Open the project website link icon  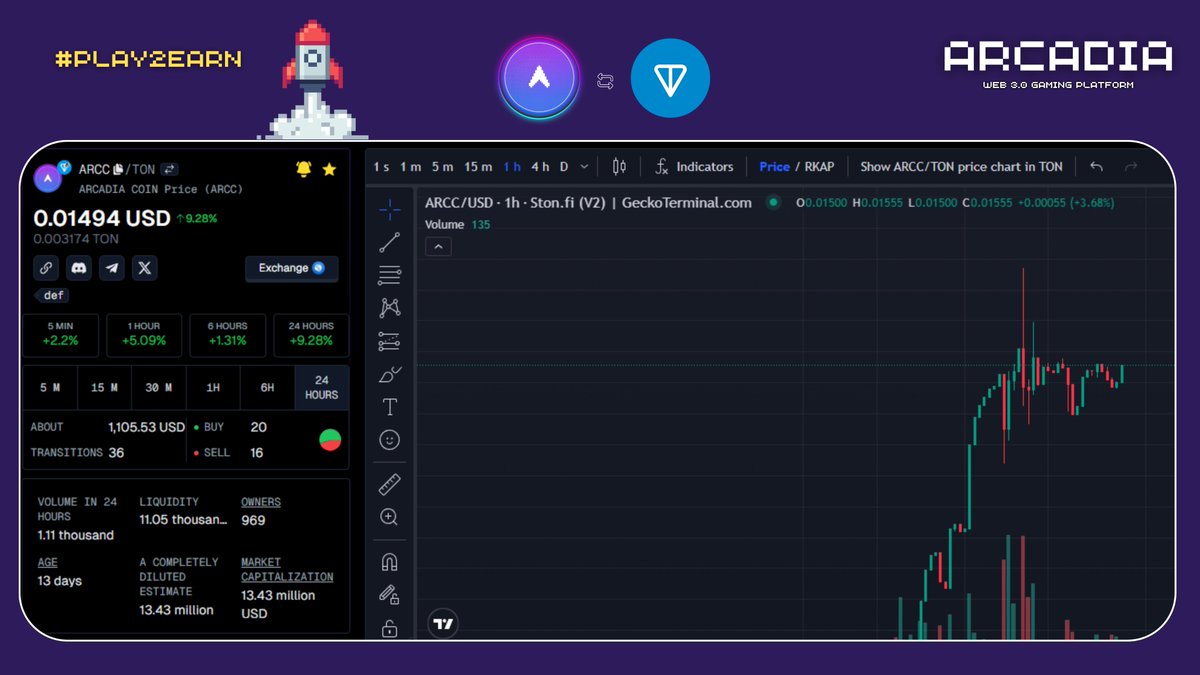click(46, 268)
